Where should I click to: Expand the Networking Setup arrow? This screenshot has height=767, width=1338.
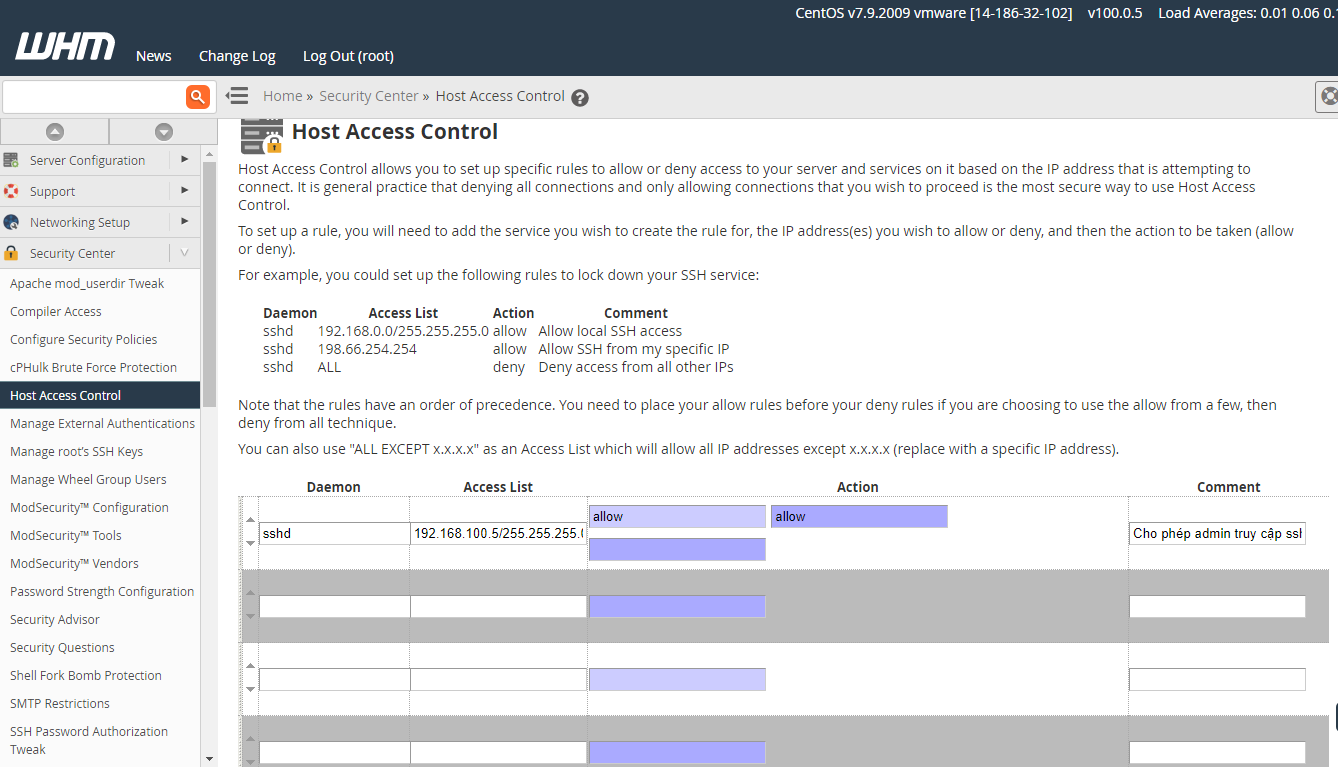click(184, 221)
